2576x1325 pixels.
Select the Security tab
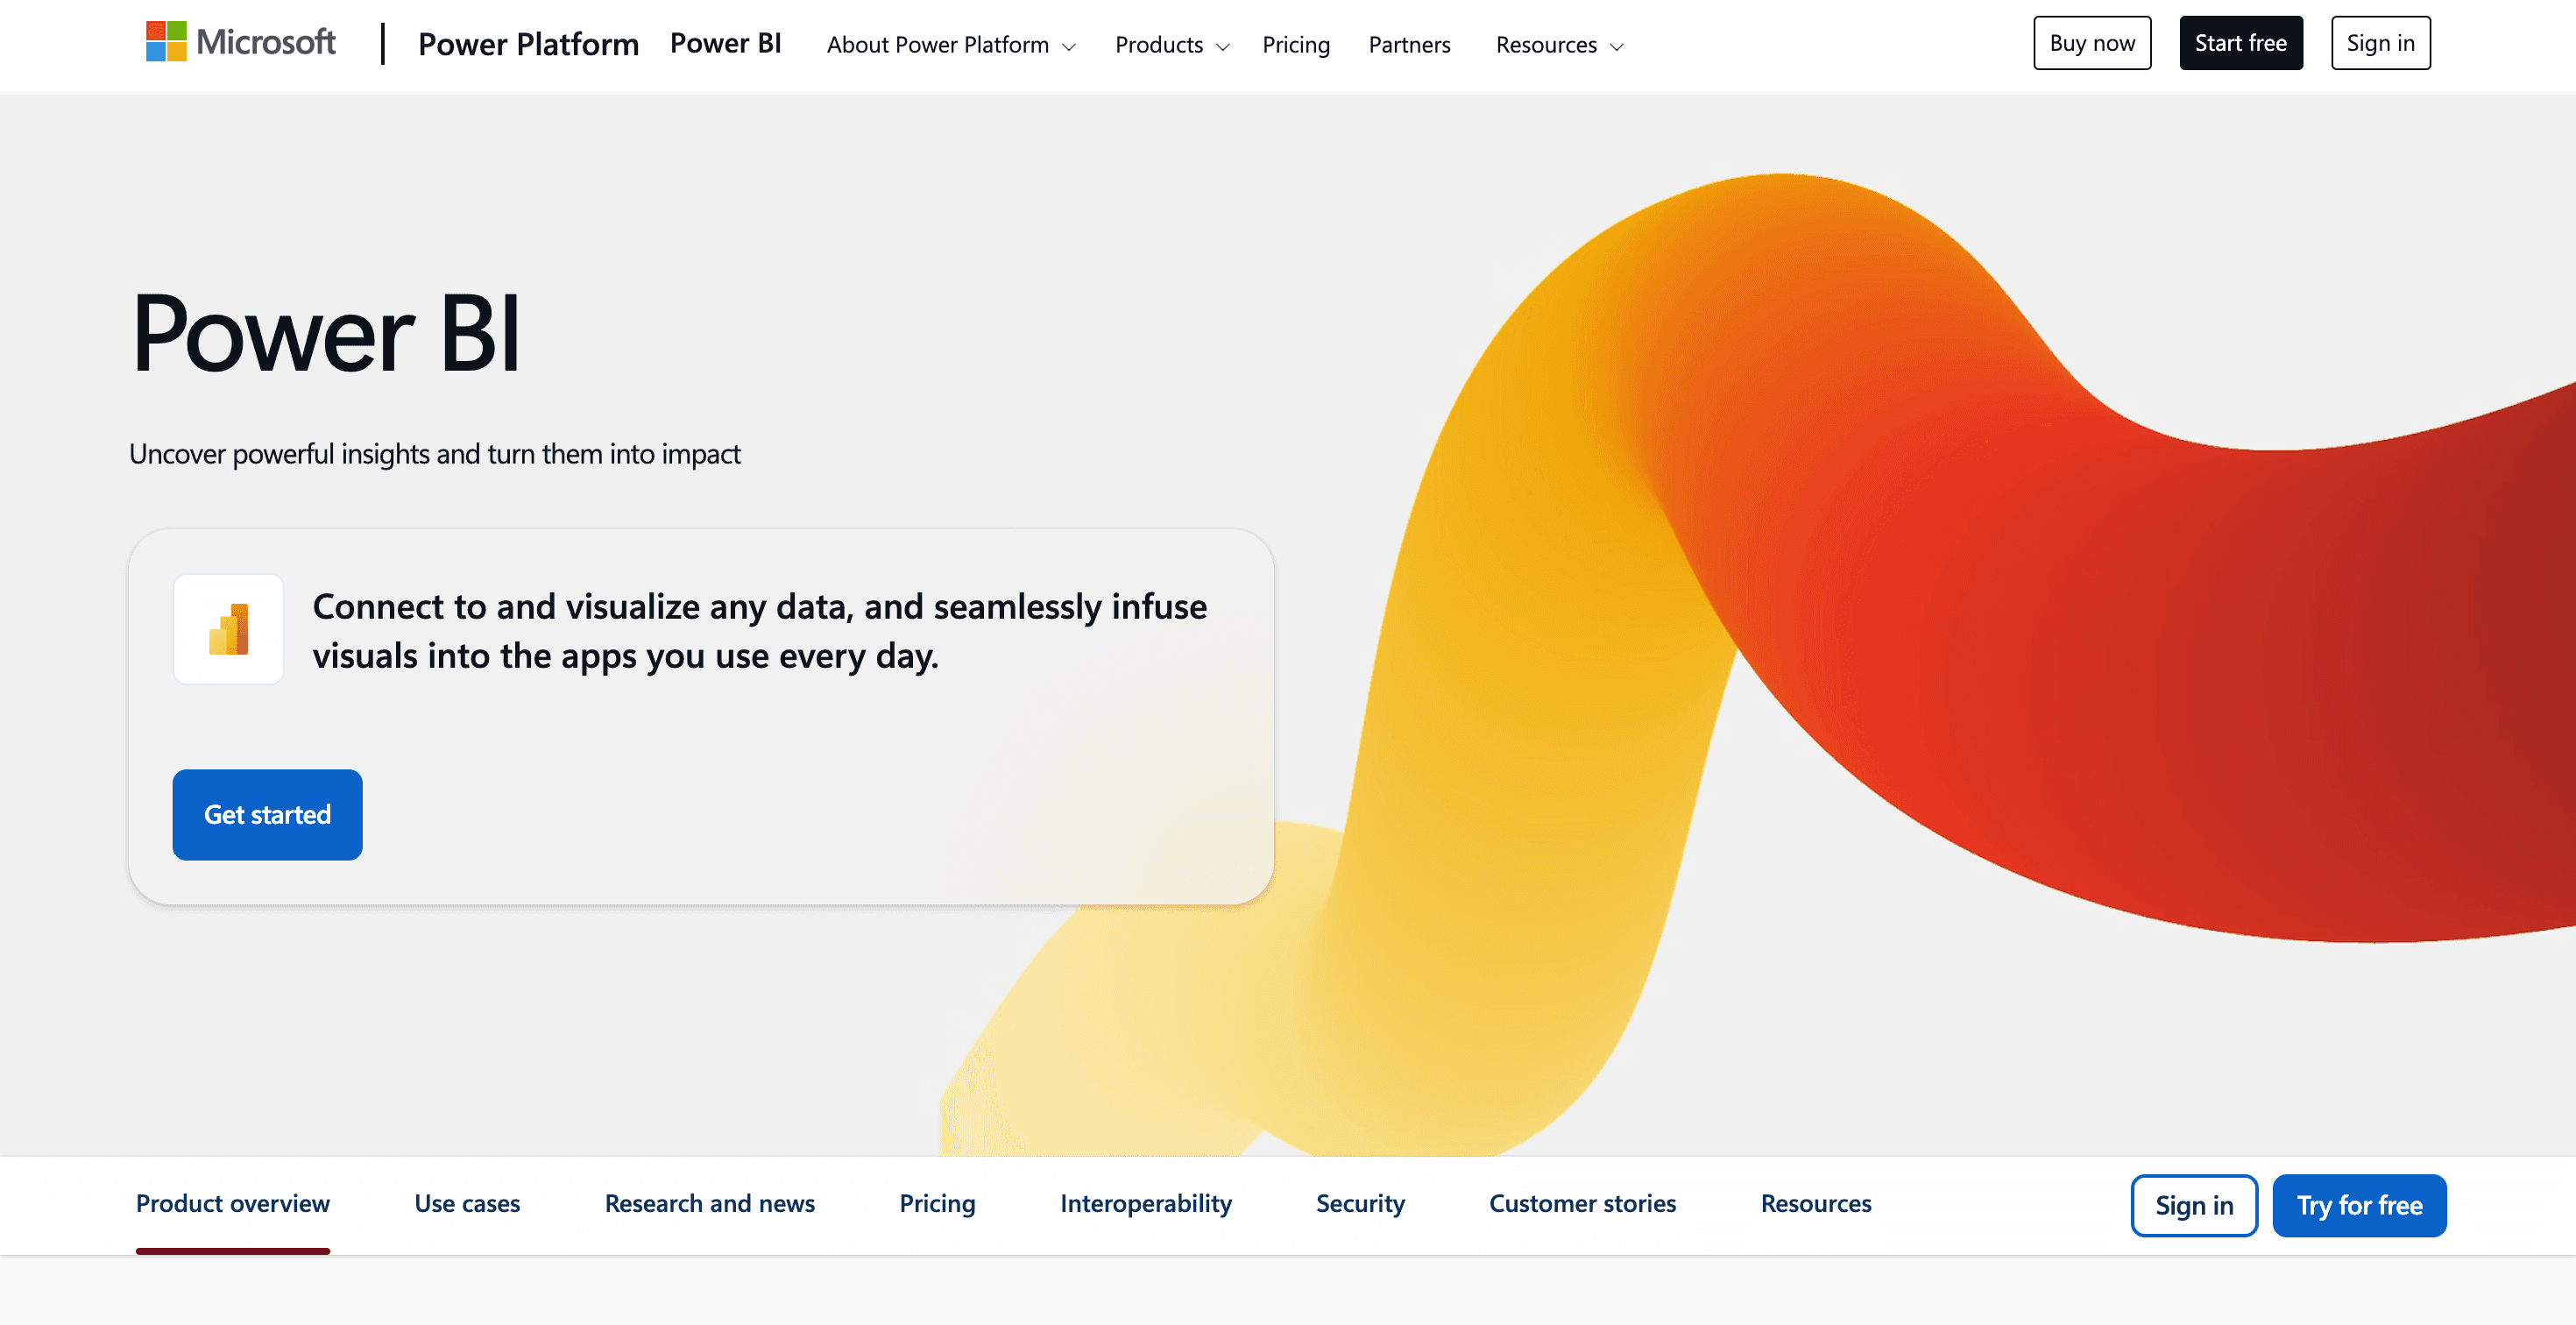pos(1360,1204)
